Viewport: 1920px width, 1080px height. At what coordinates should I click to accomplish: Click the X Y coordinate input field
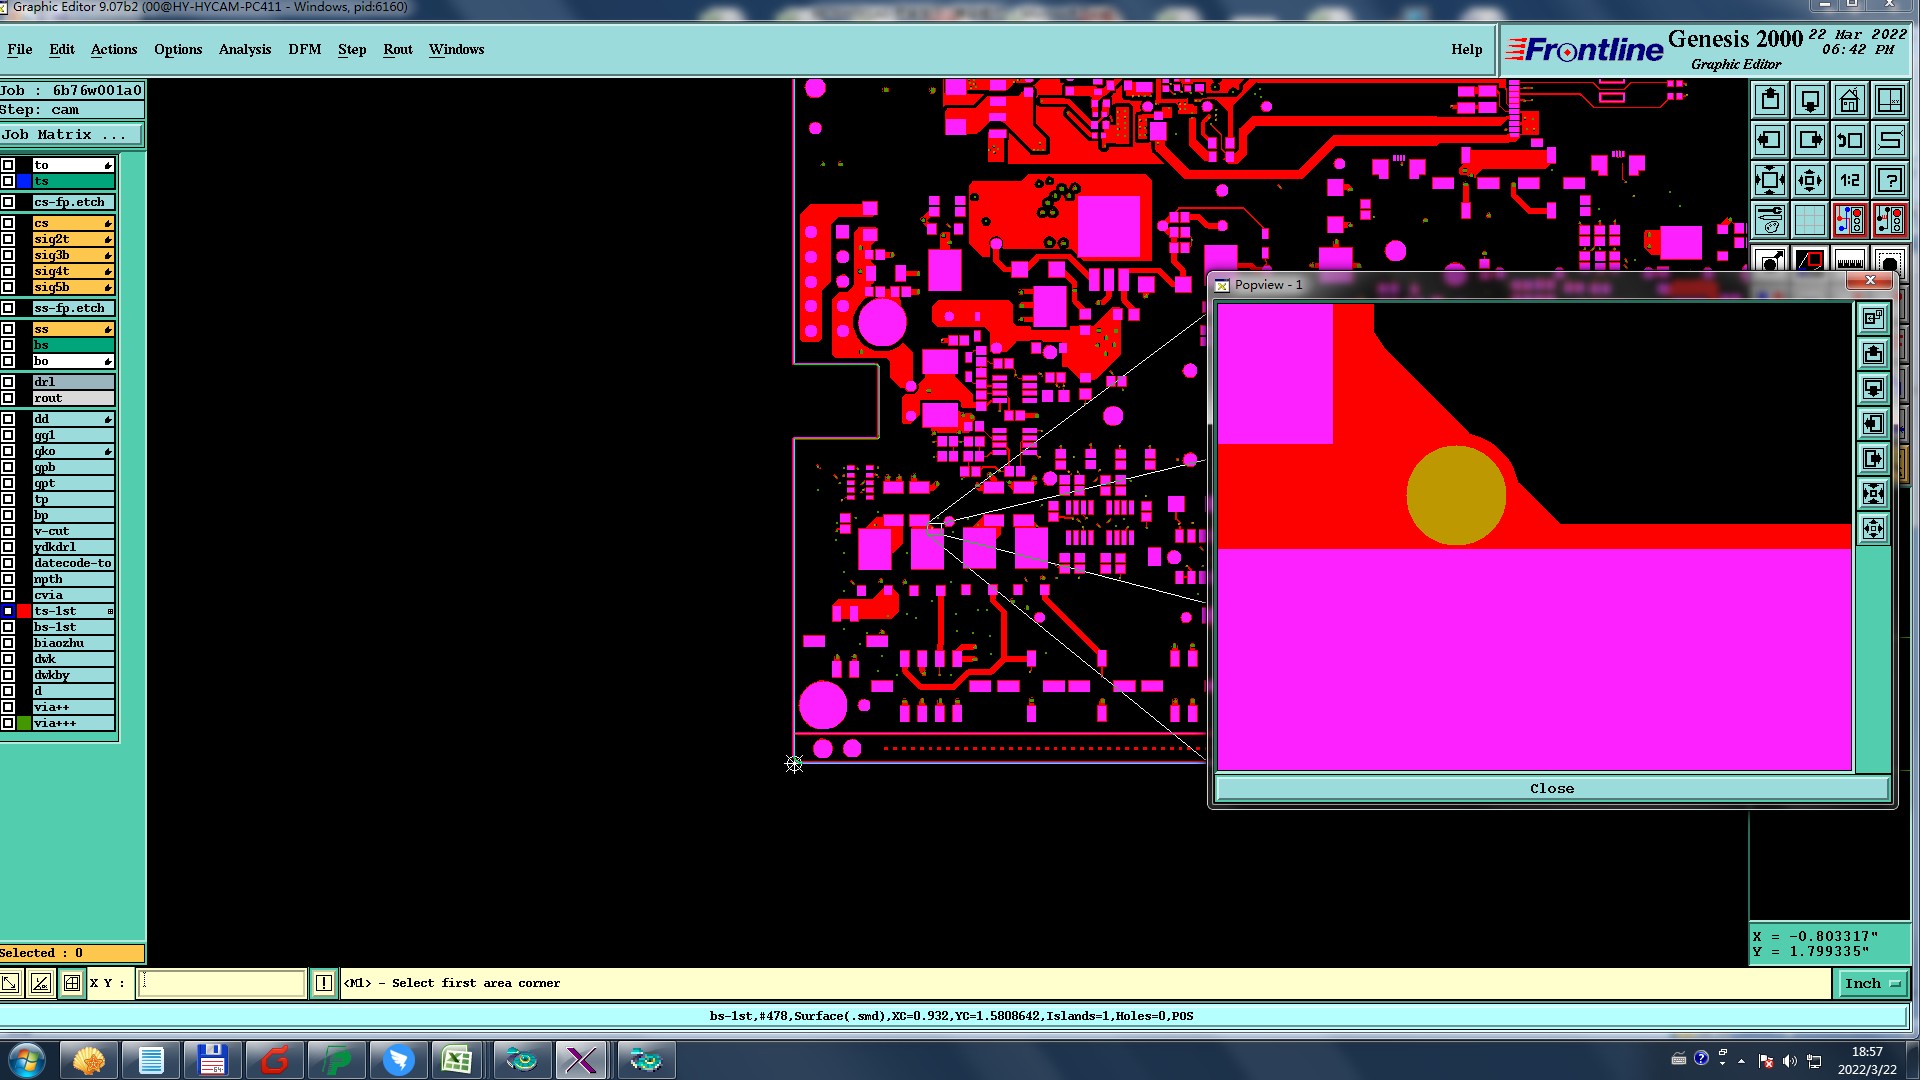(x=220, y=983)
